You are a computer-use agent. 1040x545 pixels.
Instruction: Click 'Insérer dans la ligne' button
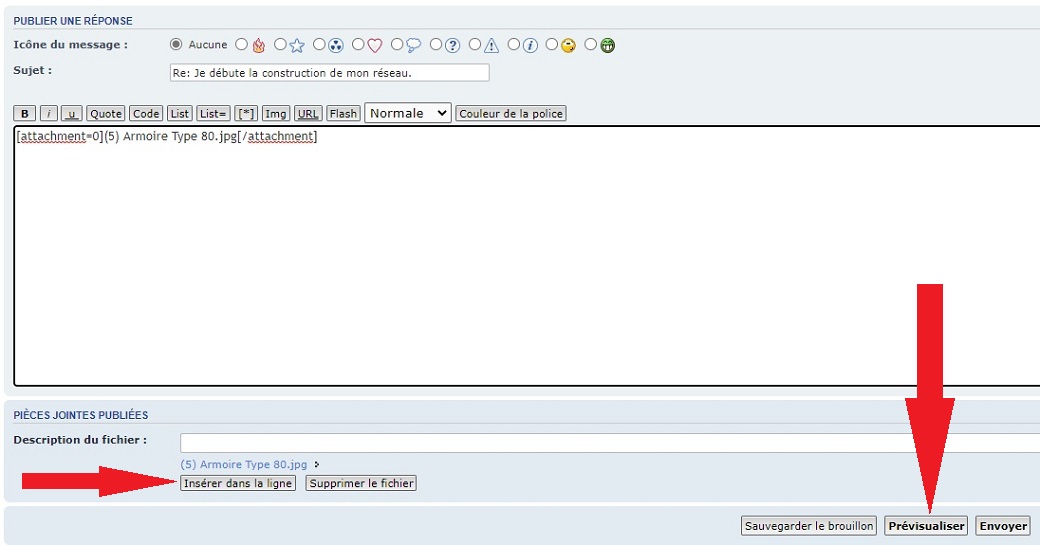[x=238, y=483]
